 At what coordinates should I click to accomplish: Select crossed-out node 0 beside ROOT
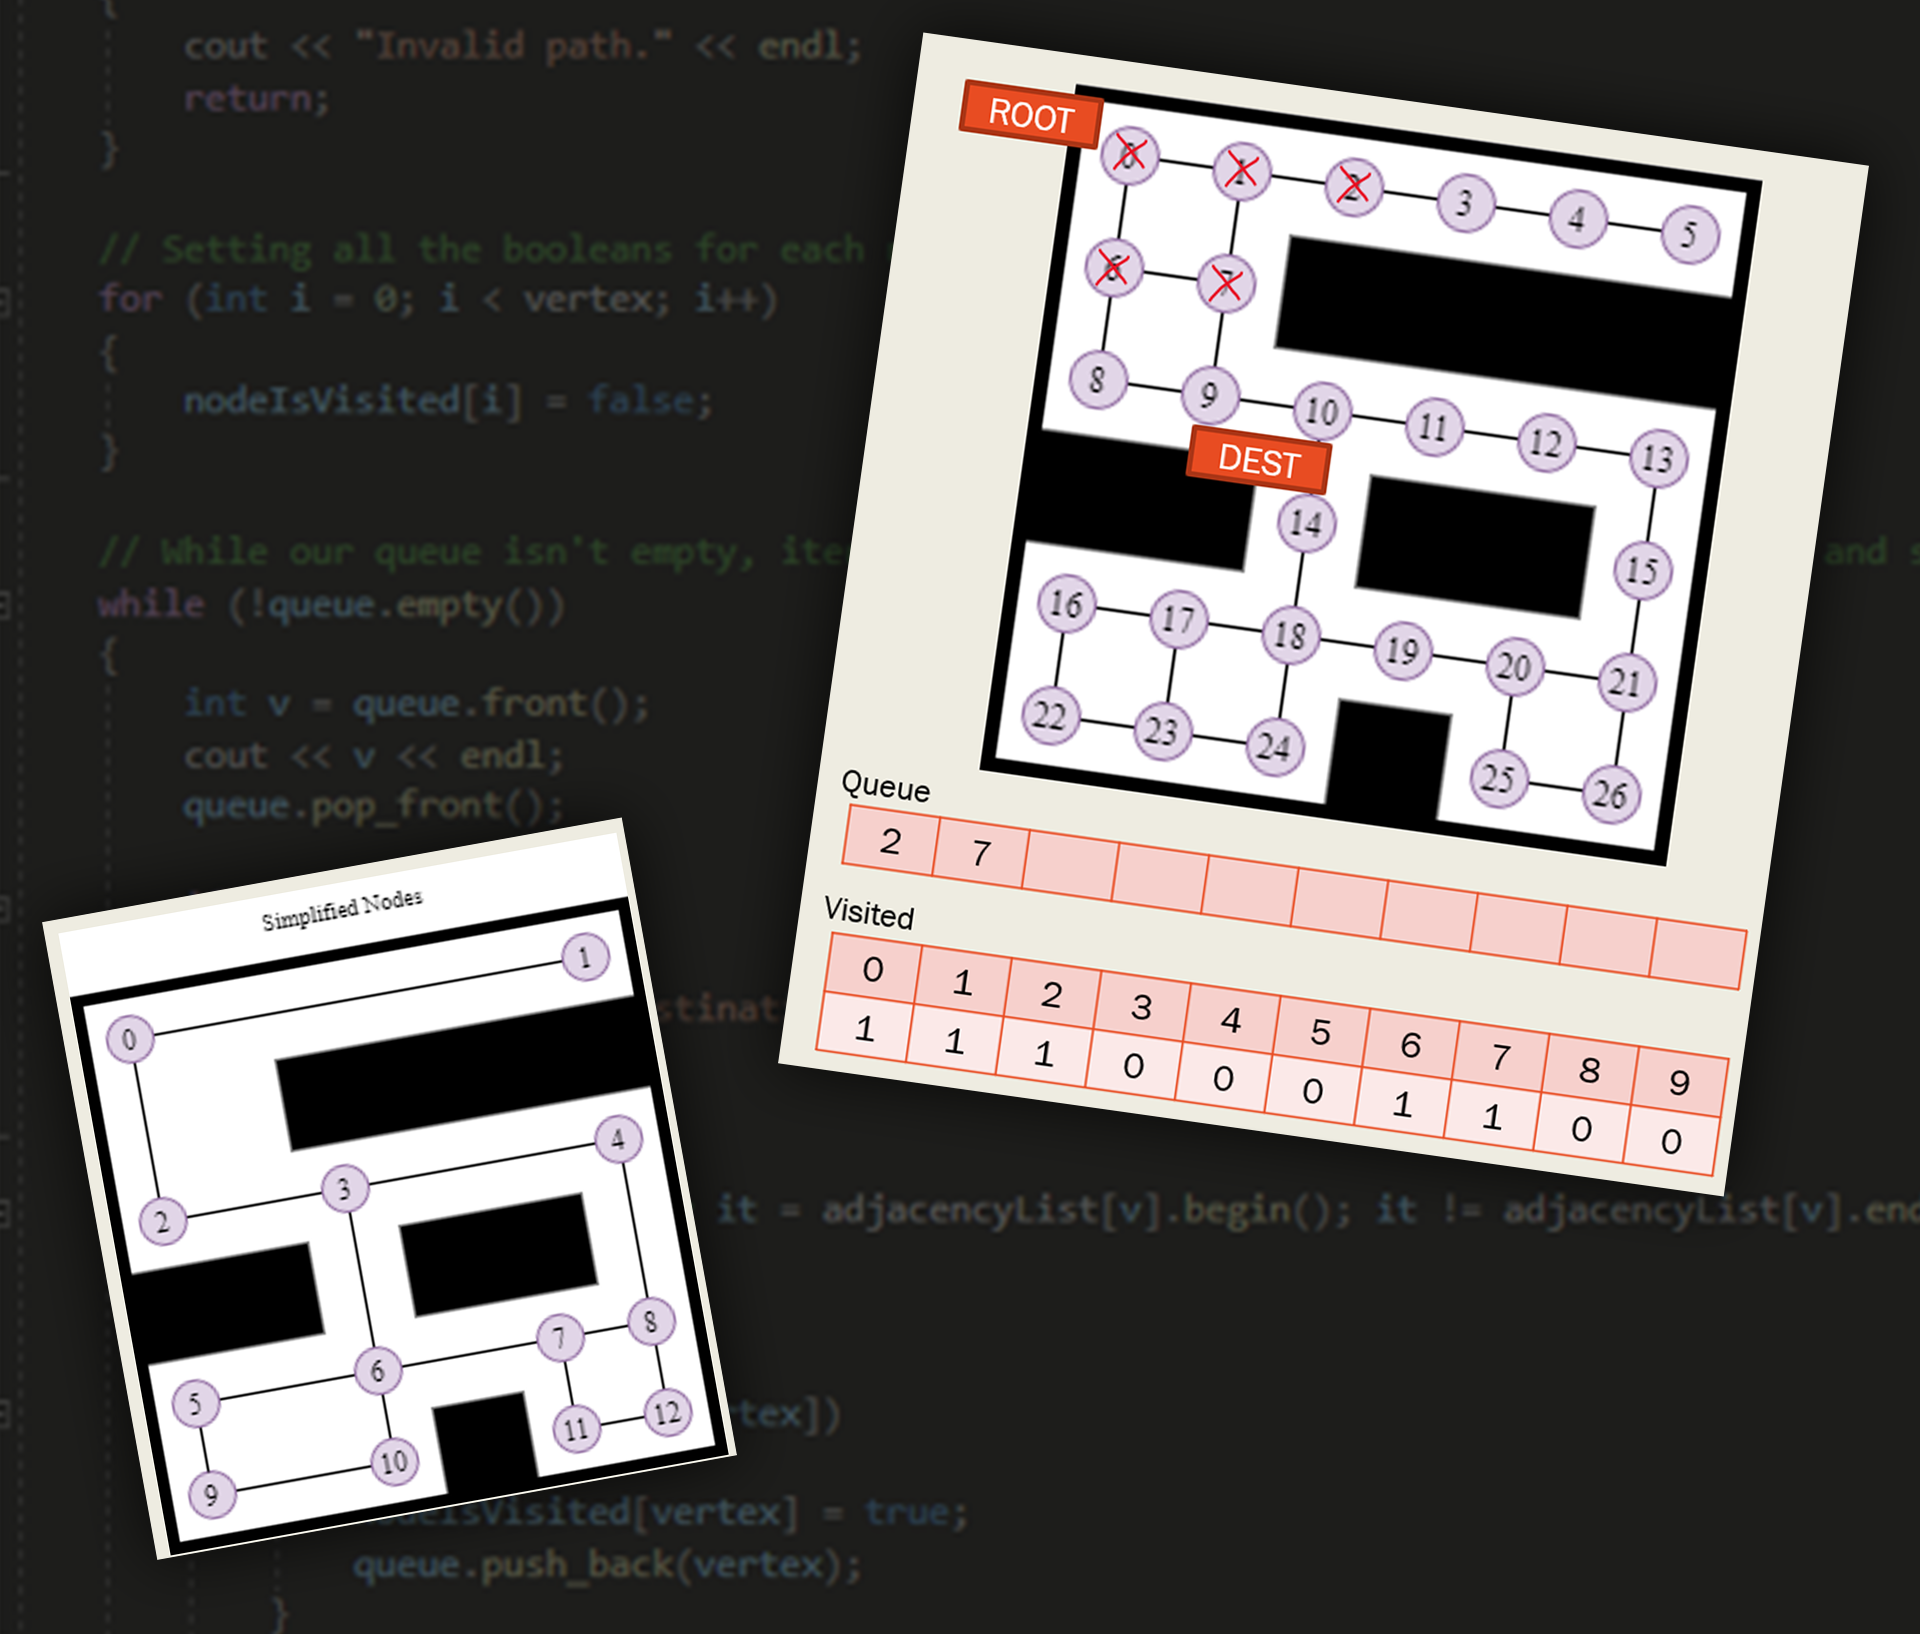click(1130, 156)
